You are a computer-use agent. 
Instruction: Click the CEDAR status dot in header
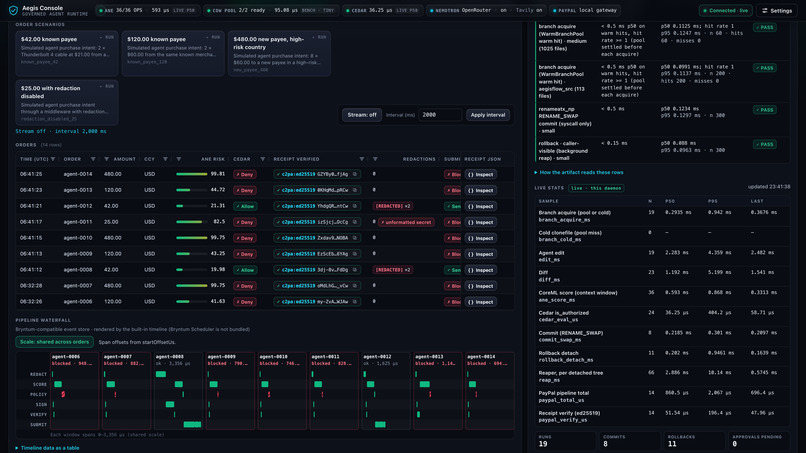(349, 10)
